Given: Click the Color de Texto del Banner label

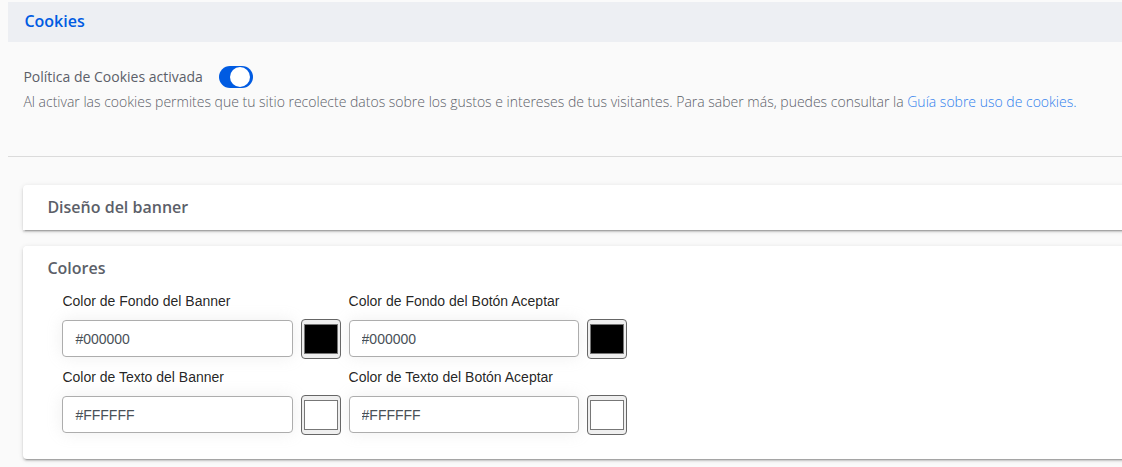Looking at the screenshot, I should coord(142,377).
